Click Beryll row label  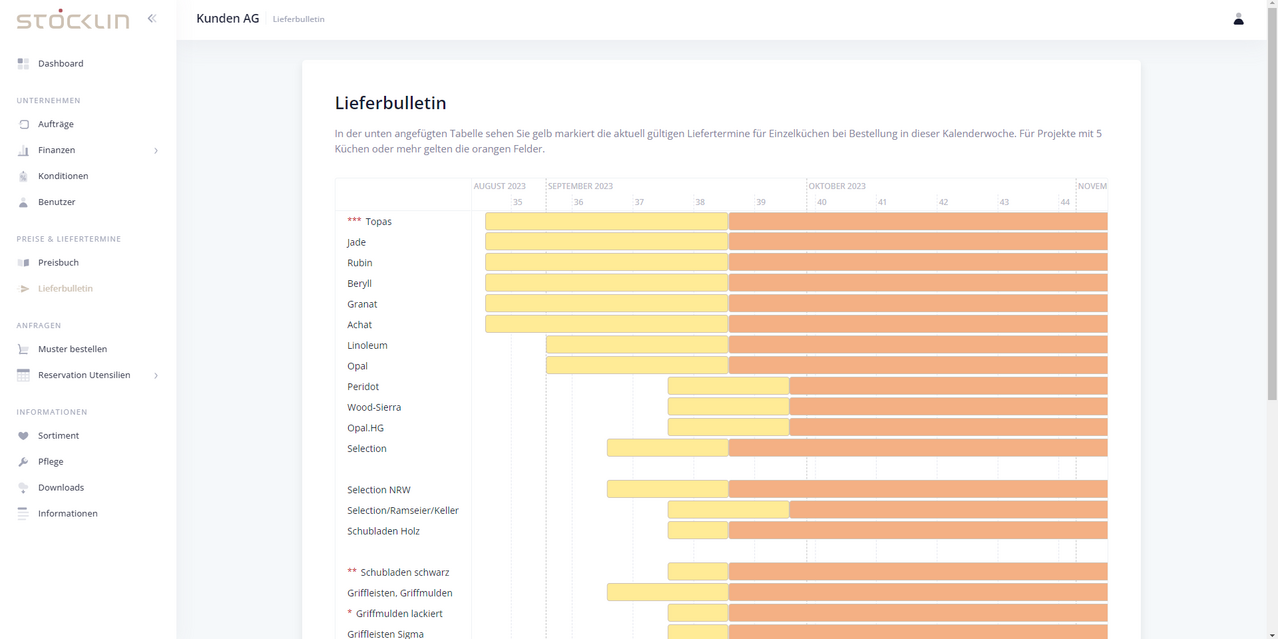coord(359,283)
